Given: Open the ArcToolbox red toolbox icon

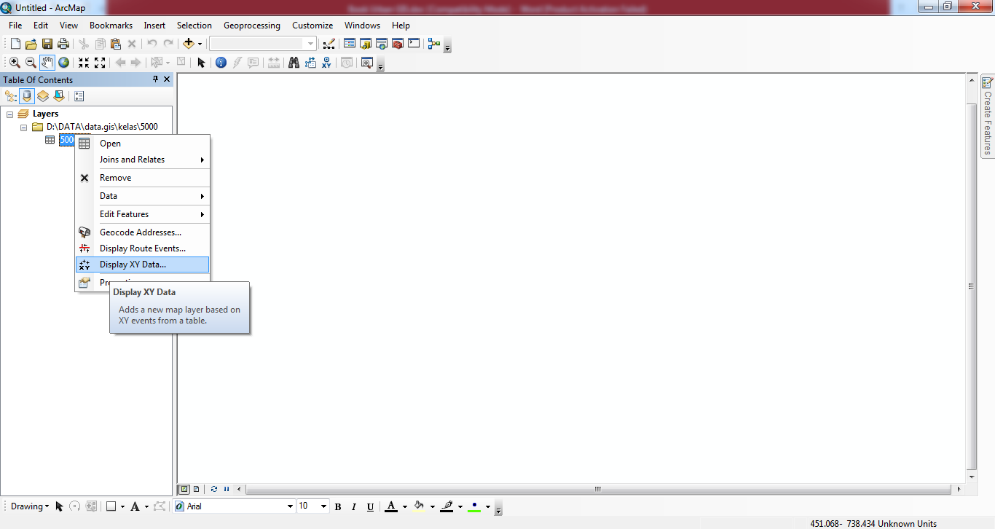Looking at the screenshot, I should 398,44.
